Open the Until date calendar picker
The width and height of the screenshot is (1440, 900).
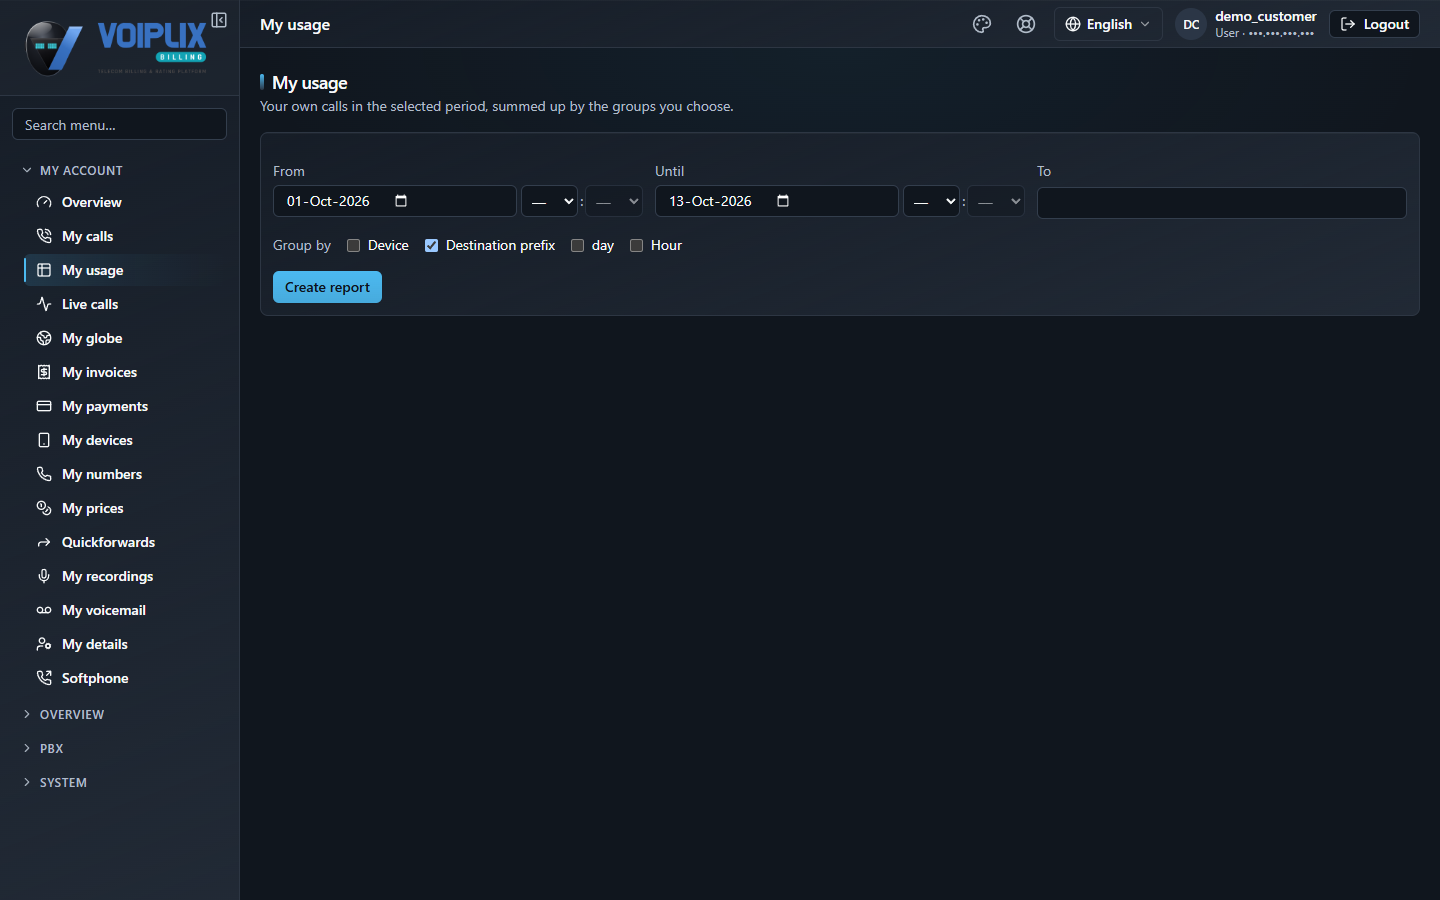tap(783, 201)
